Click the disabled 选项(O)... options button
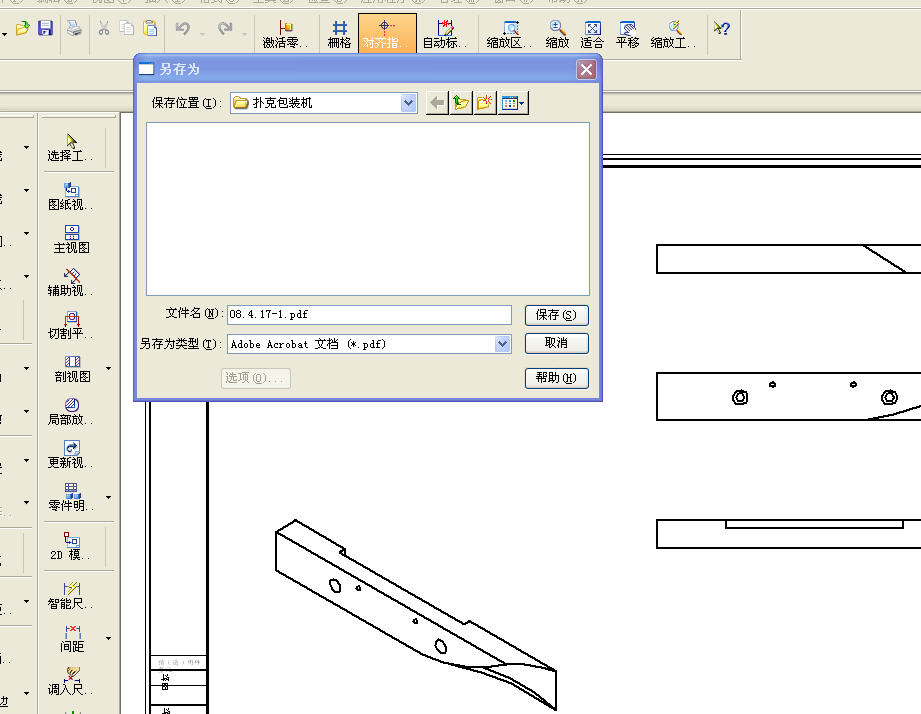The height and width of the screenshot is (714, 921). tap(256, 378)
